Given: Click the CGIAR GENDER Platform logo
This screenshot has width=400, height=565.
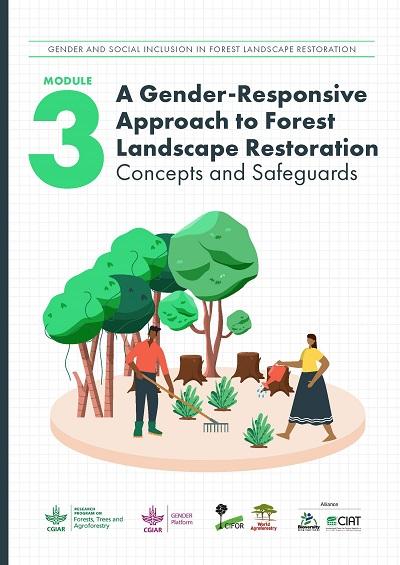Looking at the screenshot, I should click(167, 519).
